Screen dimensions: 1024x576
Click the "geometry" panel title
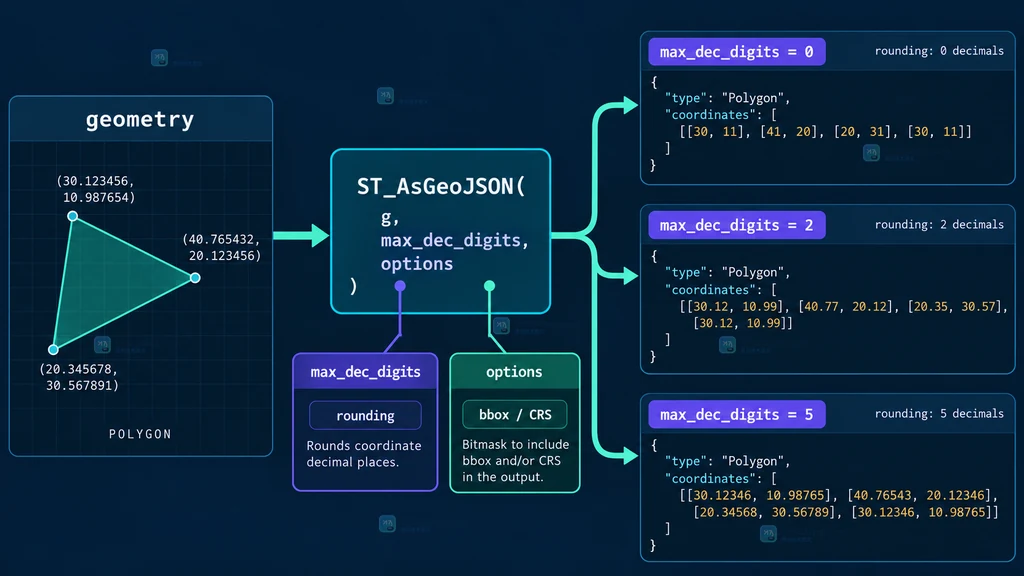tap(140, 120)
